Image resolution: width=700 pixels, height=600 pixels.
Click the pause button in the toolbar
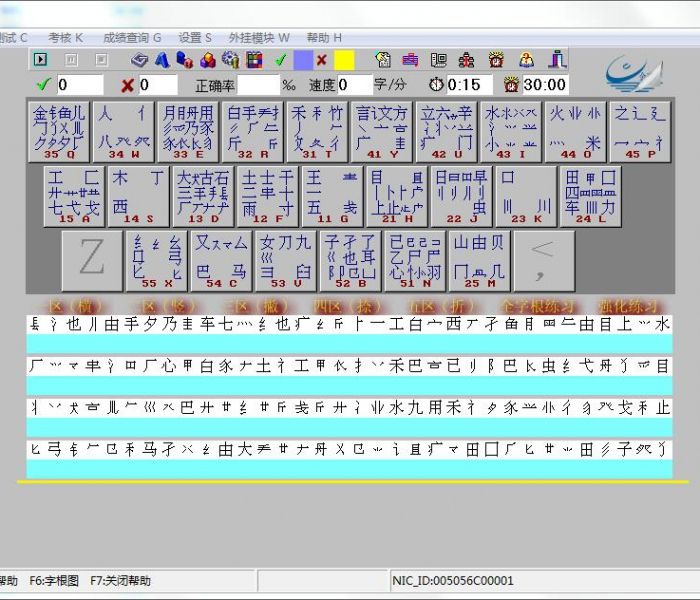tap(71, 59)
